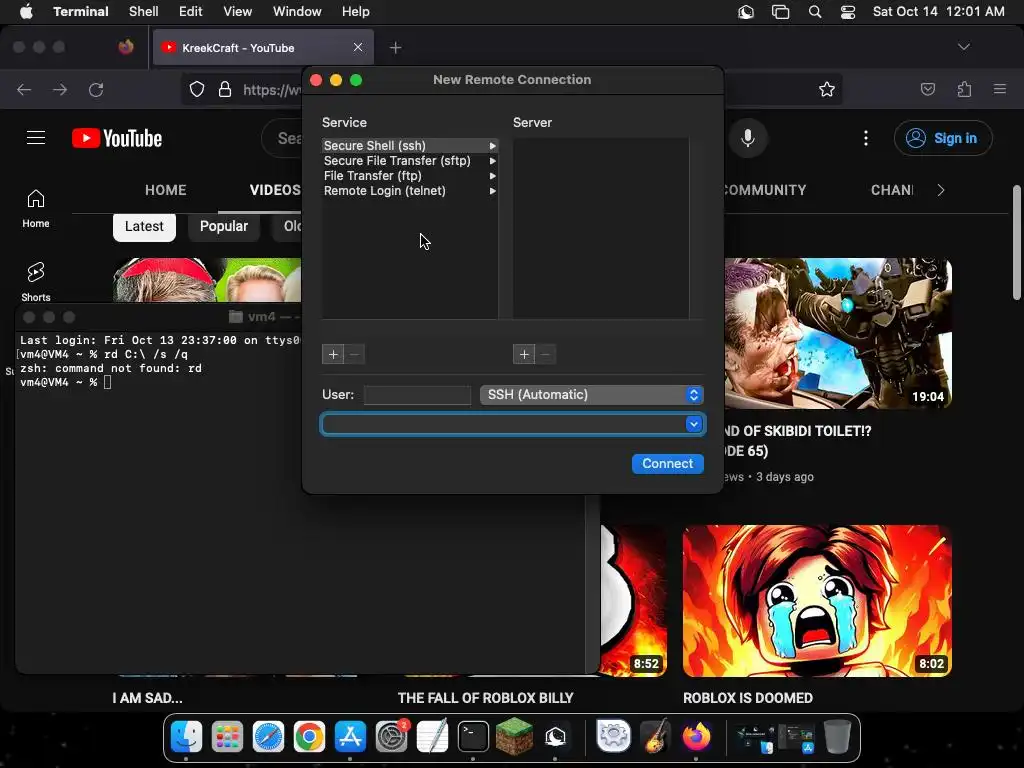Select the KreekCraft - YouTube tab

(263, 48)
